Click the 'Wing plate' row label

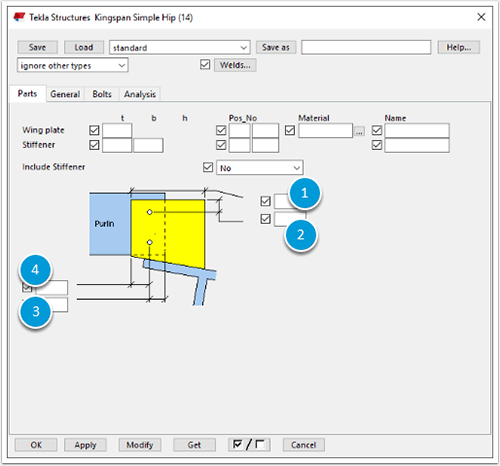click(43, 130)
